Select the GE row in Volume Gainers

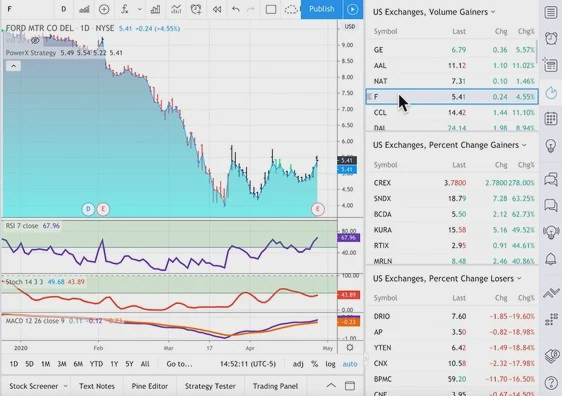pyautogui.click(x=452, y=49)
